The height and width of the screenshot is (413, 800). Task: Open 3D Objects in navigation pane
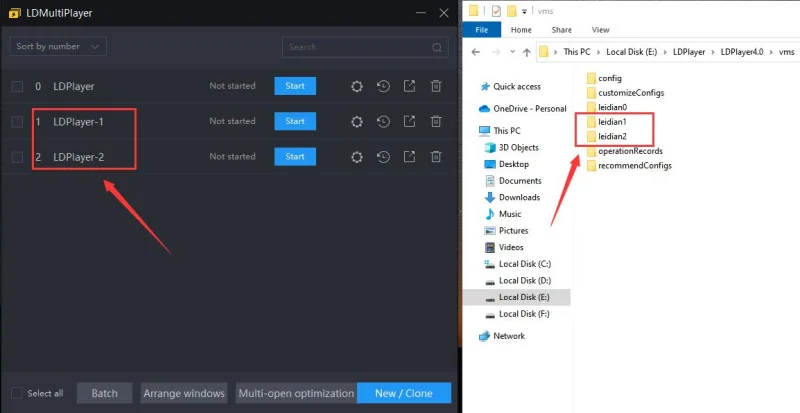[x=512, y=148]
